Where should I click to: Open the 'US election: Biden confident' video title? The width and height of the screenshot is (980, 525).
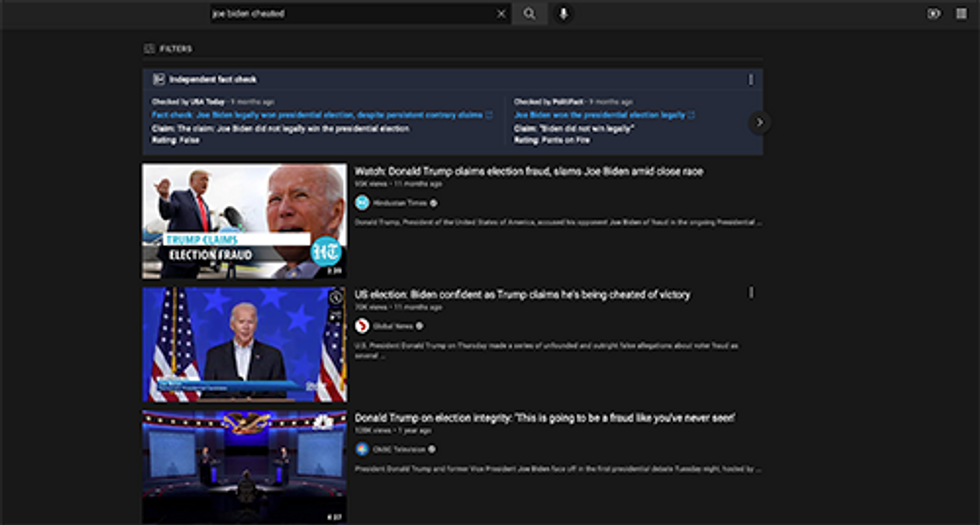point(522,295)
